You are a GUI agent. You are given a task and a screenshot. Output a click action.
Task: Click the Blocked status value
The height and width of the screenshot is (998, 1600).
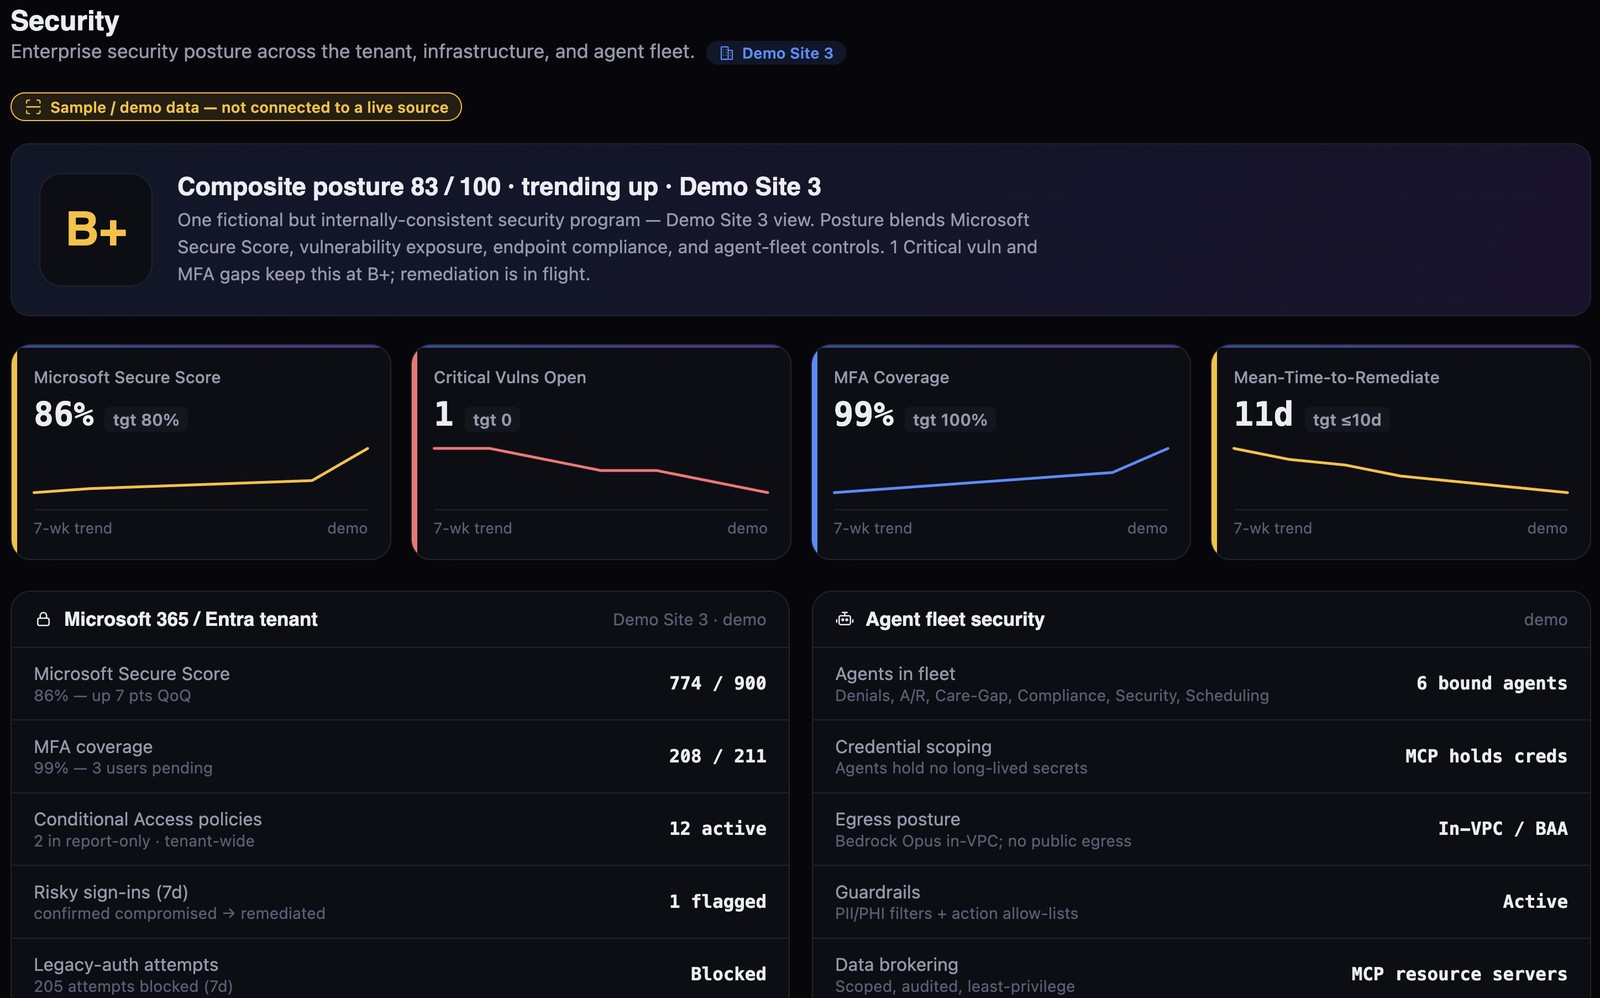coord(728,974)
